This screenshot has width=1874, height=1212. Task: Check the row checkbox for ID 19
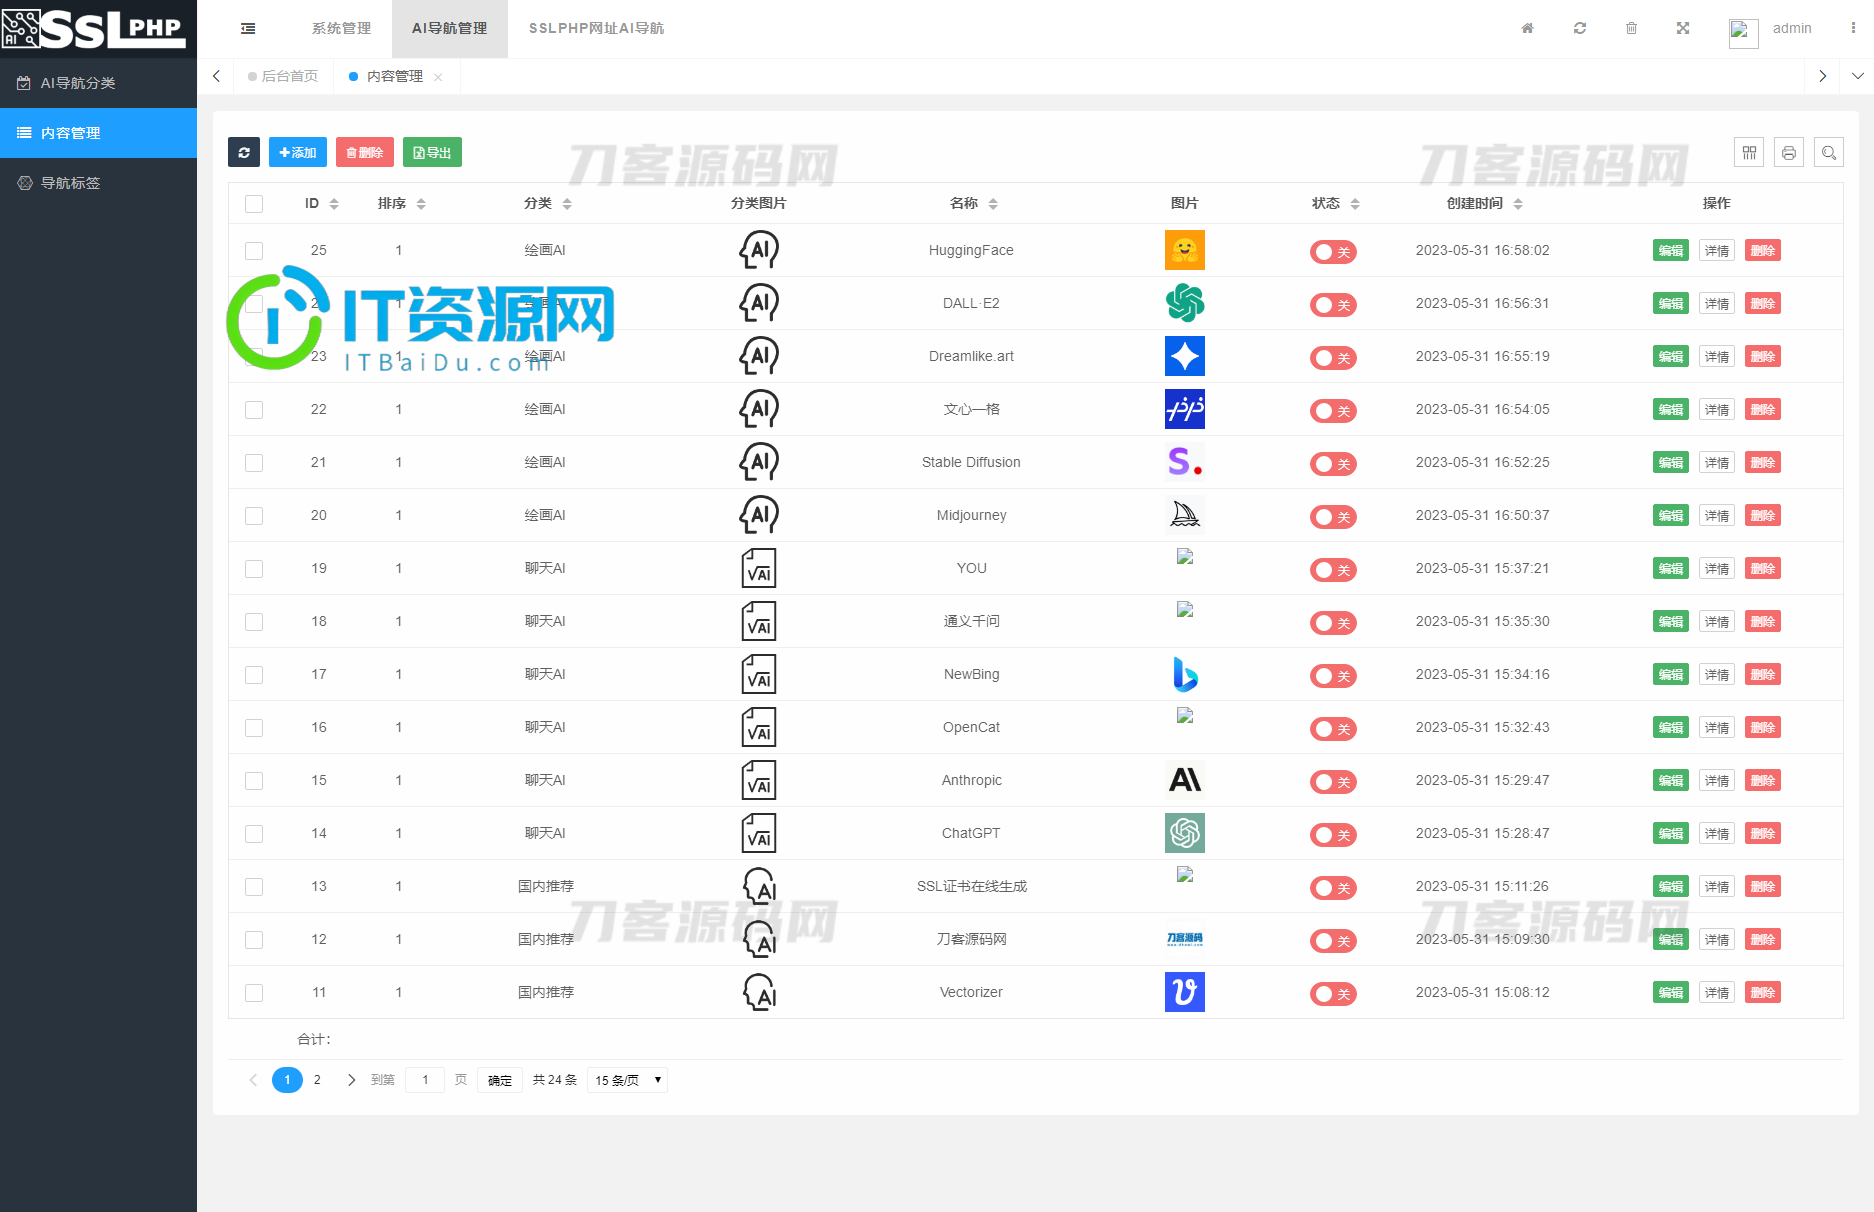[254, 569]
